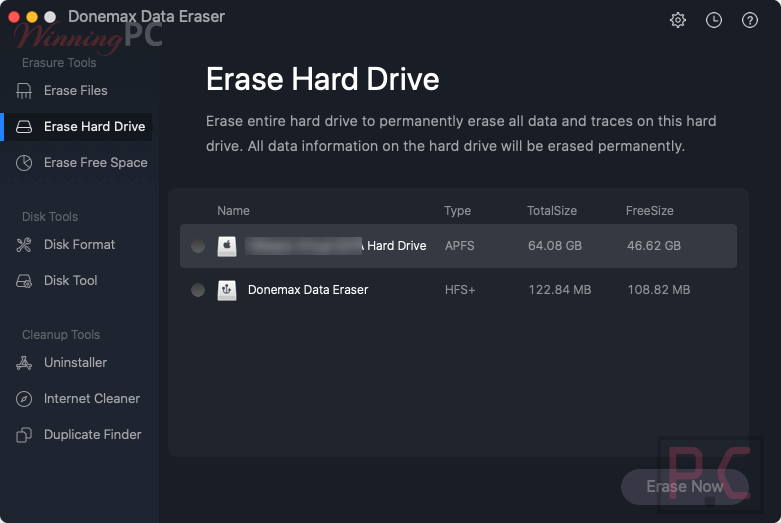Launch the Duplicate Finder tool
This screenshot has height=523, width=781.
point(93,435)
